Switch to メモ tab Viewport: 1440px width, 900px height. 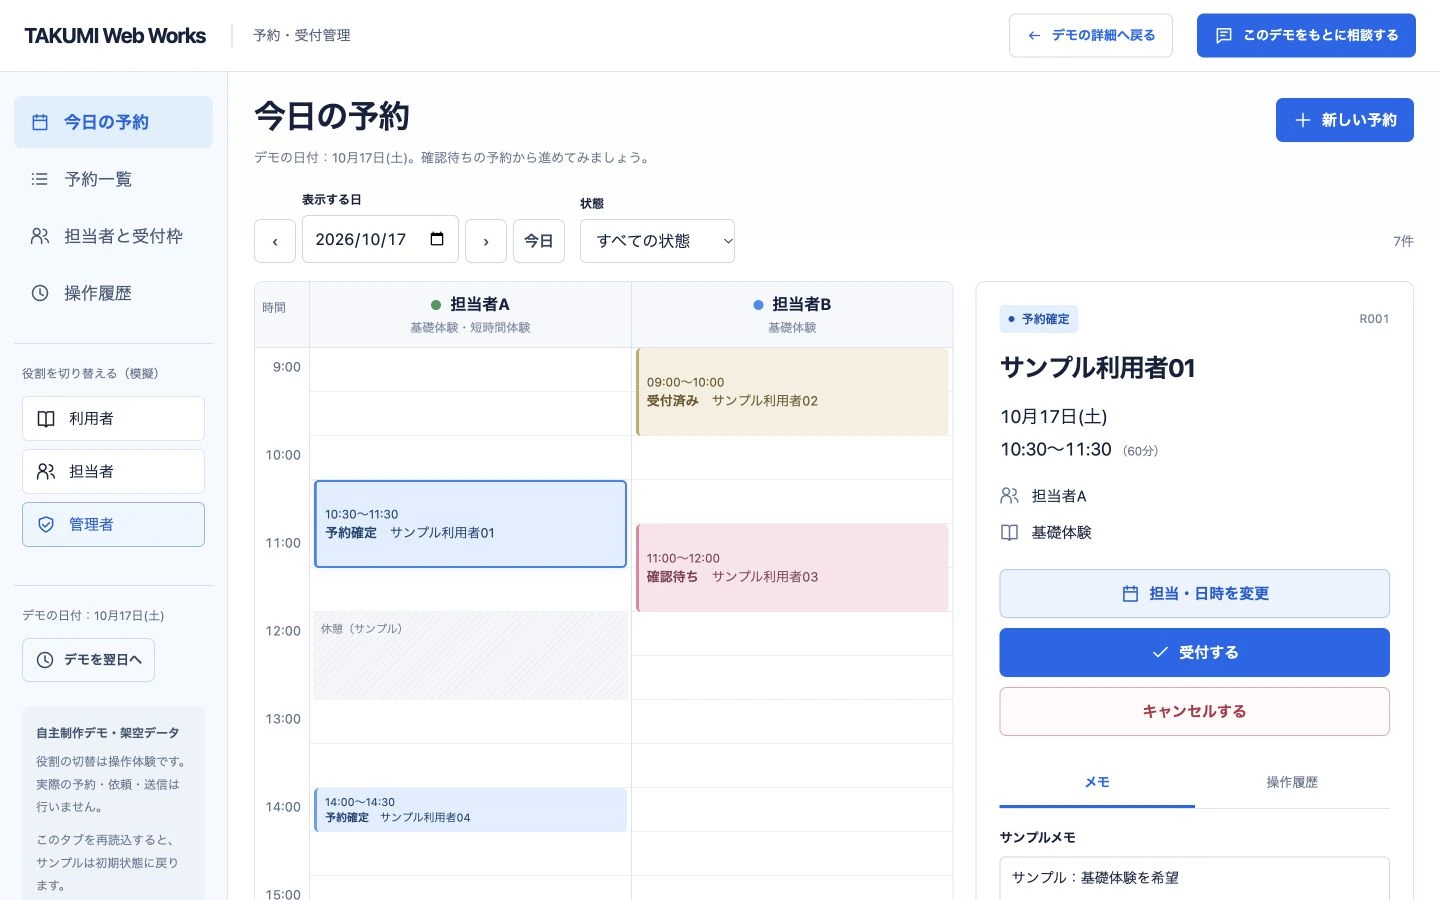[x=1097, y=783]
